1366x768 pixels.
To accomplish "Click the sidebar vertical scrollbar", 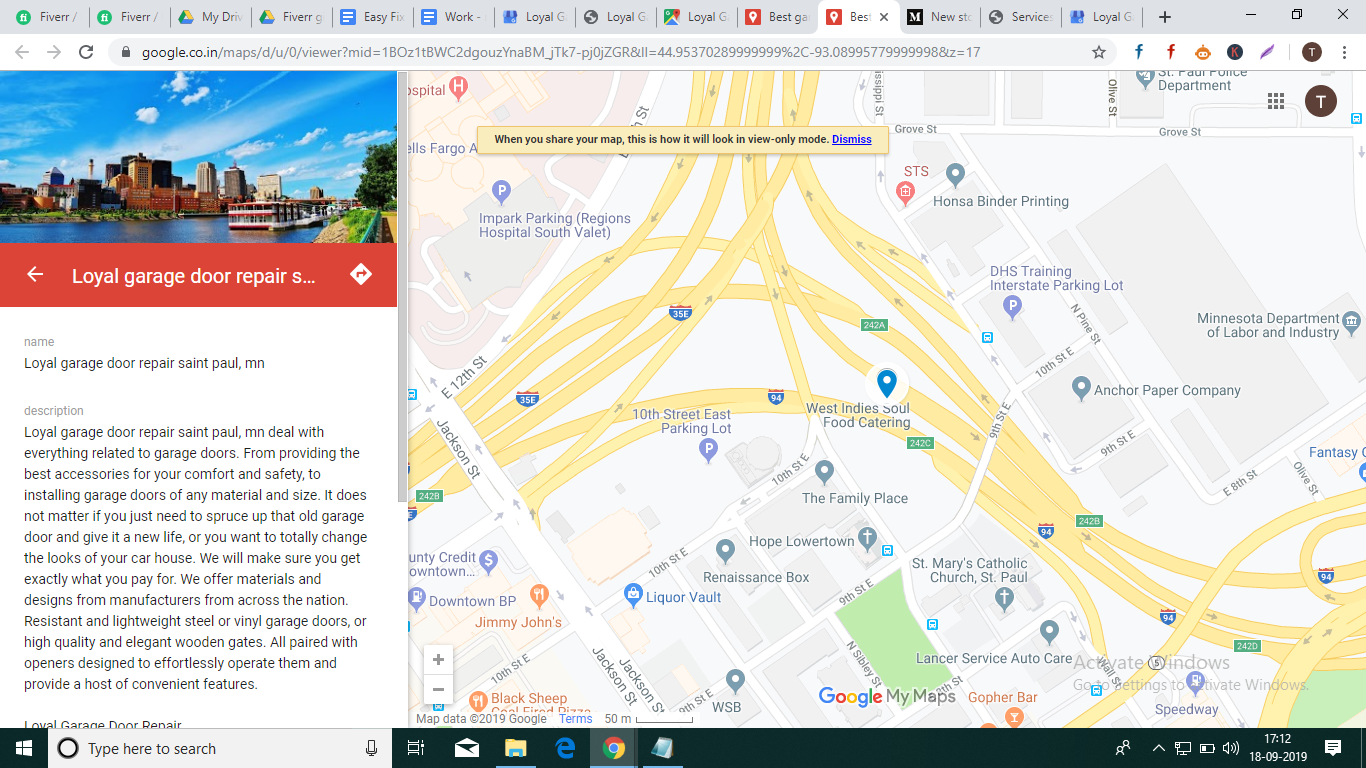I will [403, 285].
